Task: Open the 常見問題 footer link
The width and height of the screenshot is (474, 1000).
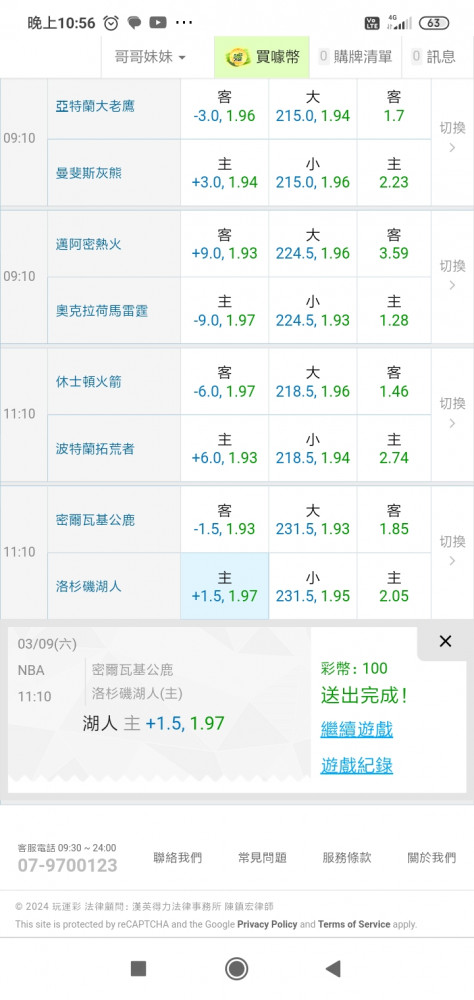Action: [262, 858]
